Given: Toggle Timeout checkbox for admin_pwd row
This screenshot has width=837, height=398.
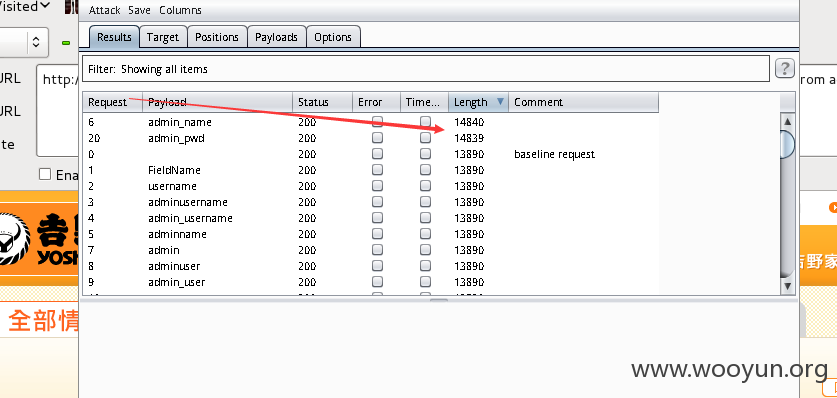Looking at the screenshot, I should pyautogui.click(x=425, y=138).
